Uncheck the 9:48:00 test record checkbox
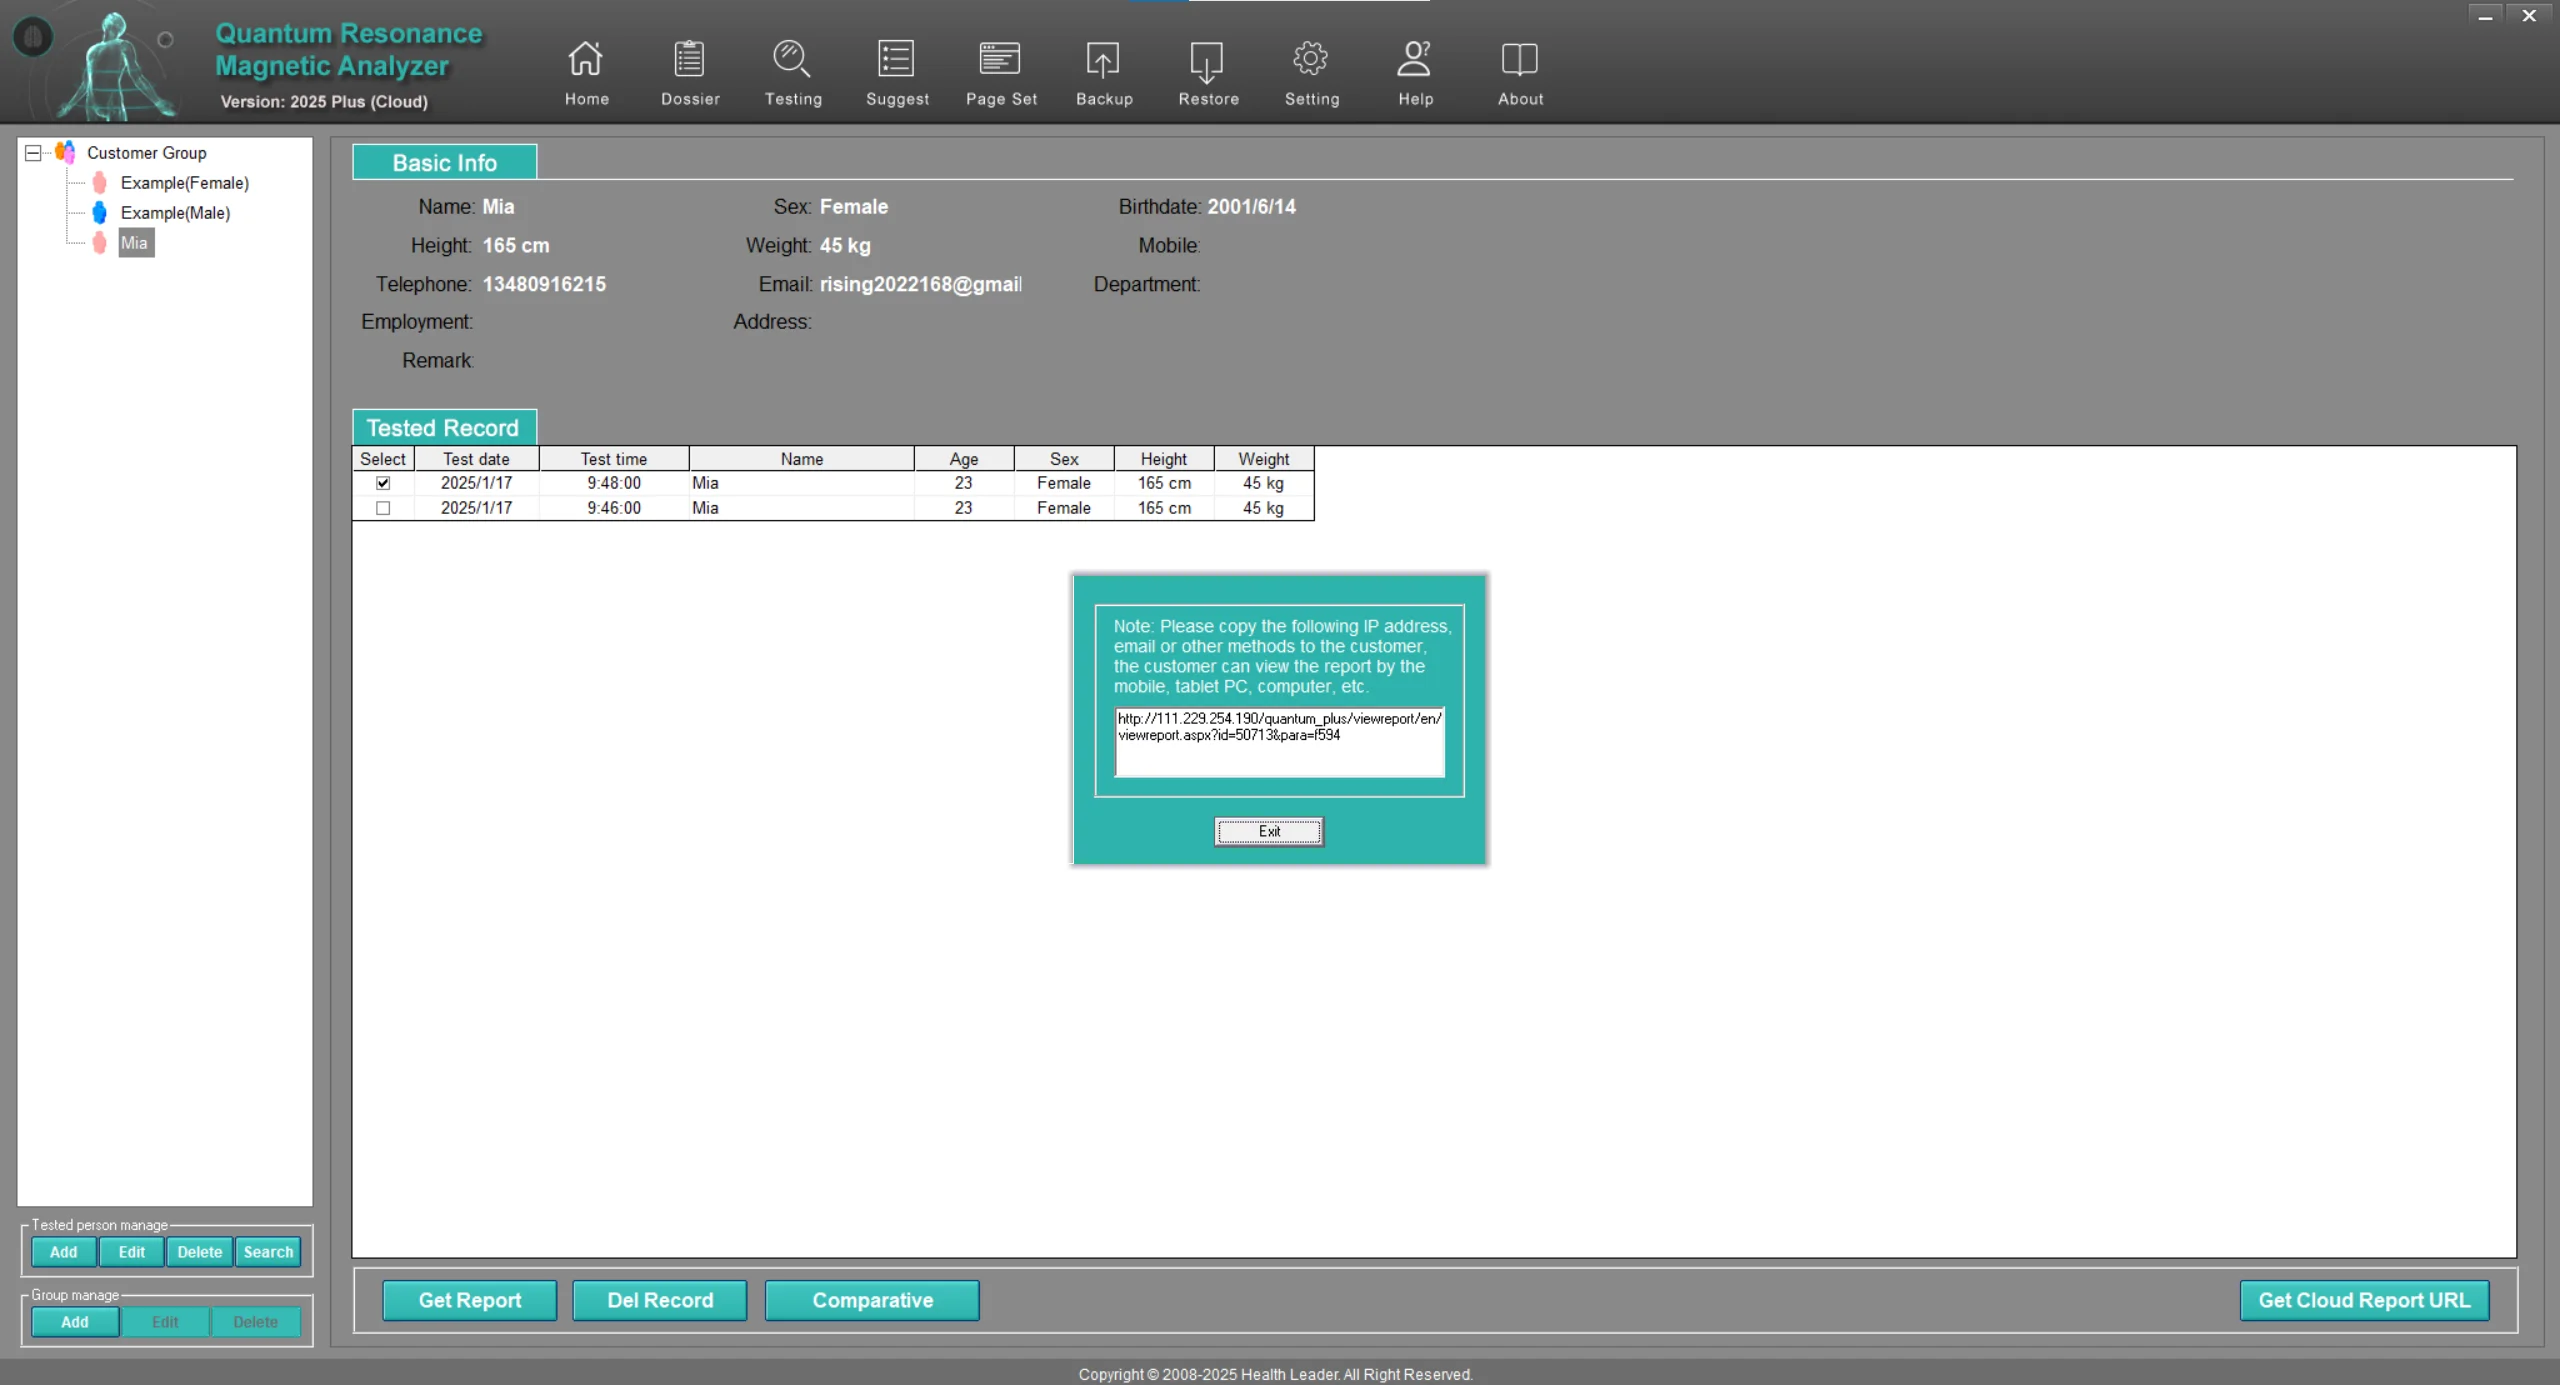This screenshot has height=1385, width=2560. click(383, 483)
